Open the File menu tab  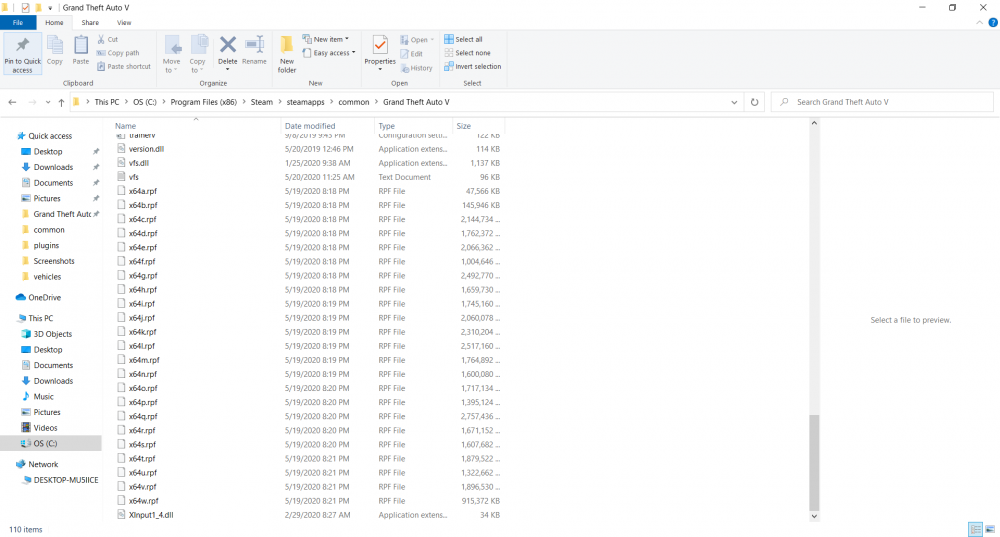coord(18,22)
